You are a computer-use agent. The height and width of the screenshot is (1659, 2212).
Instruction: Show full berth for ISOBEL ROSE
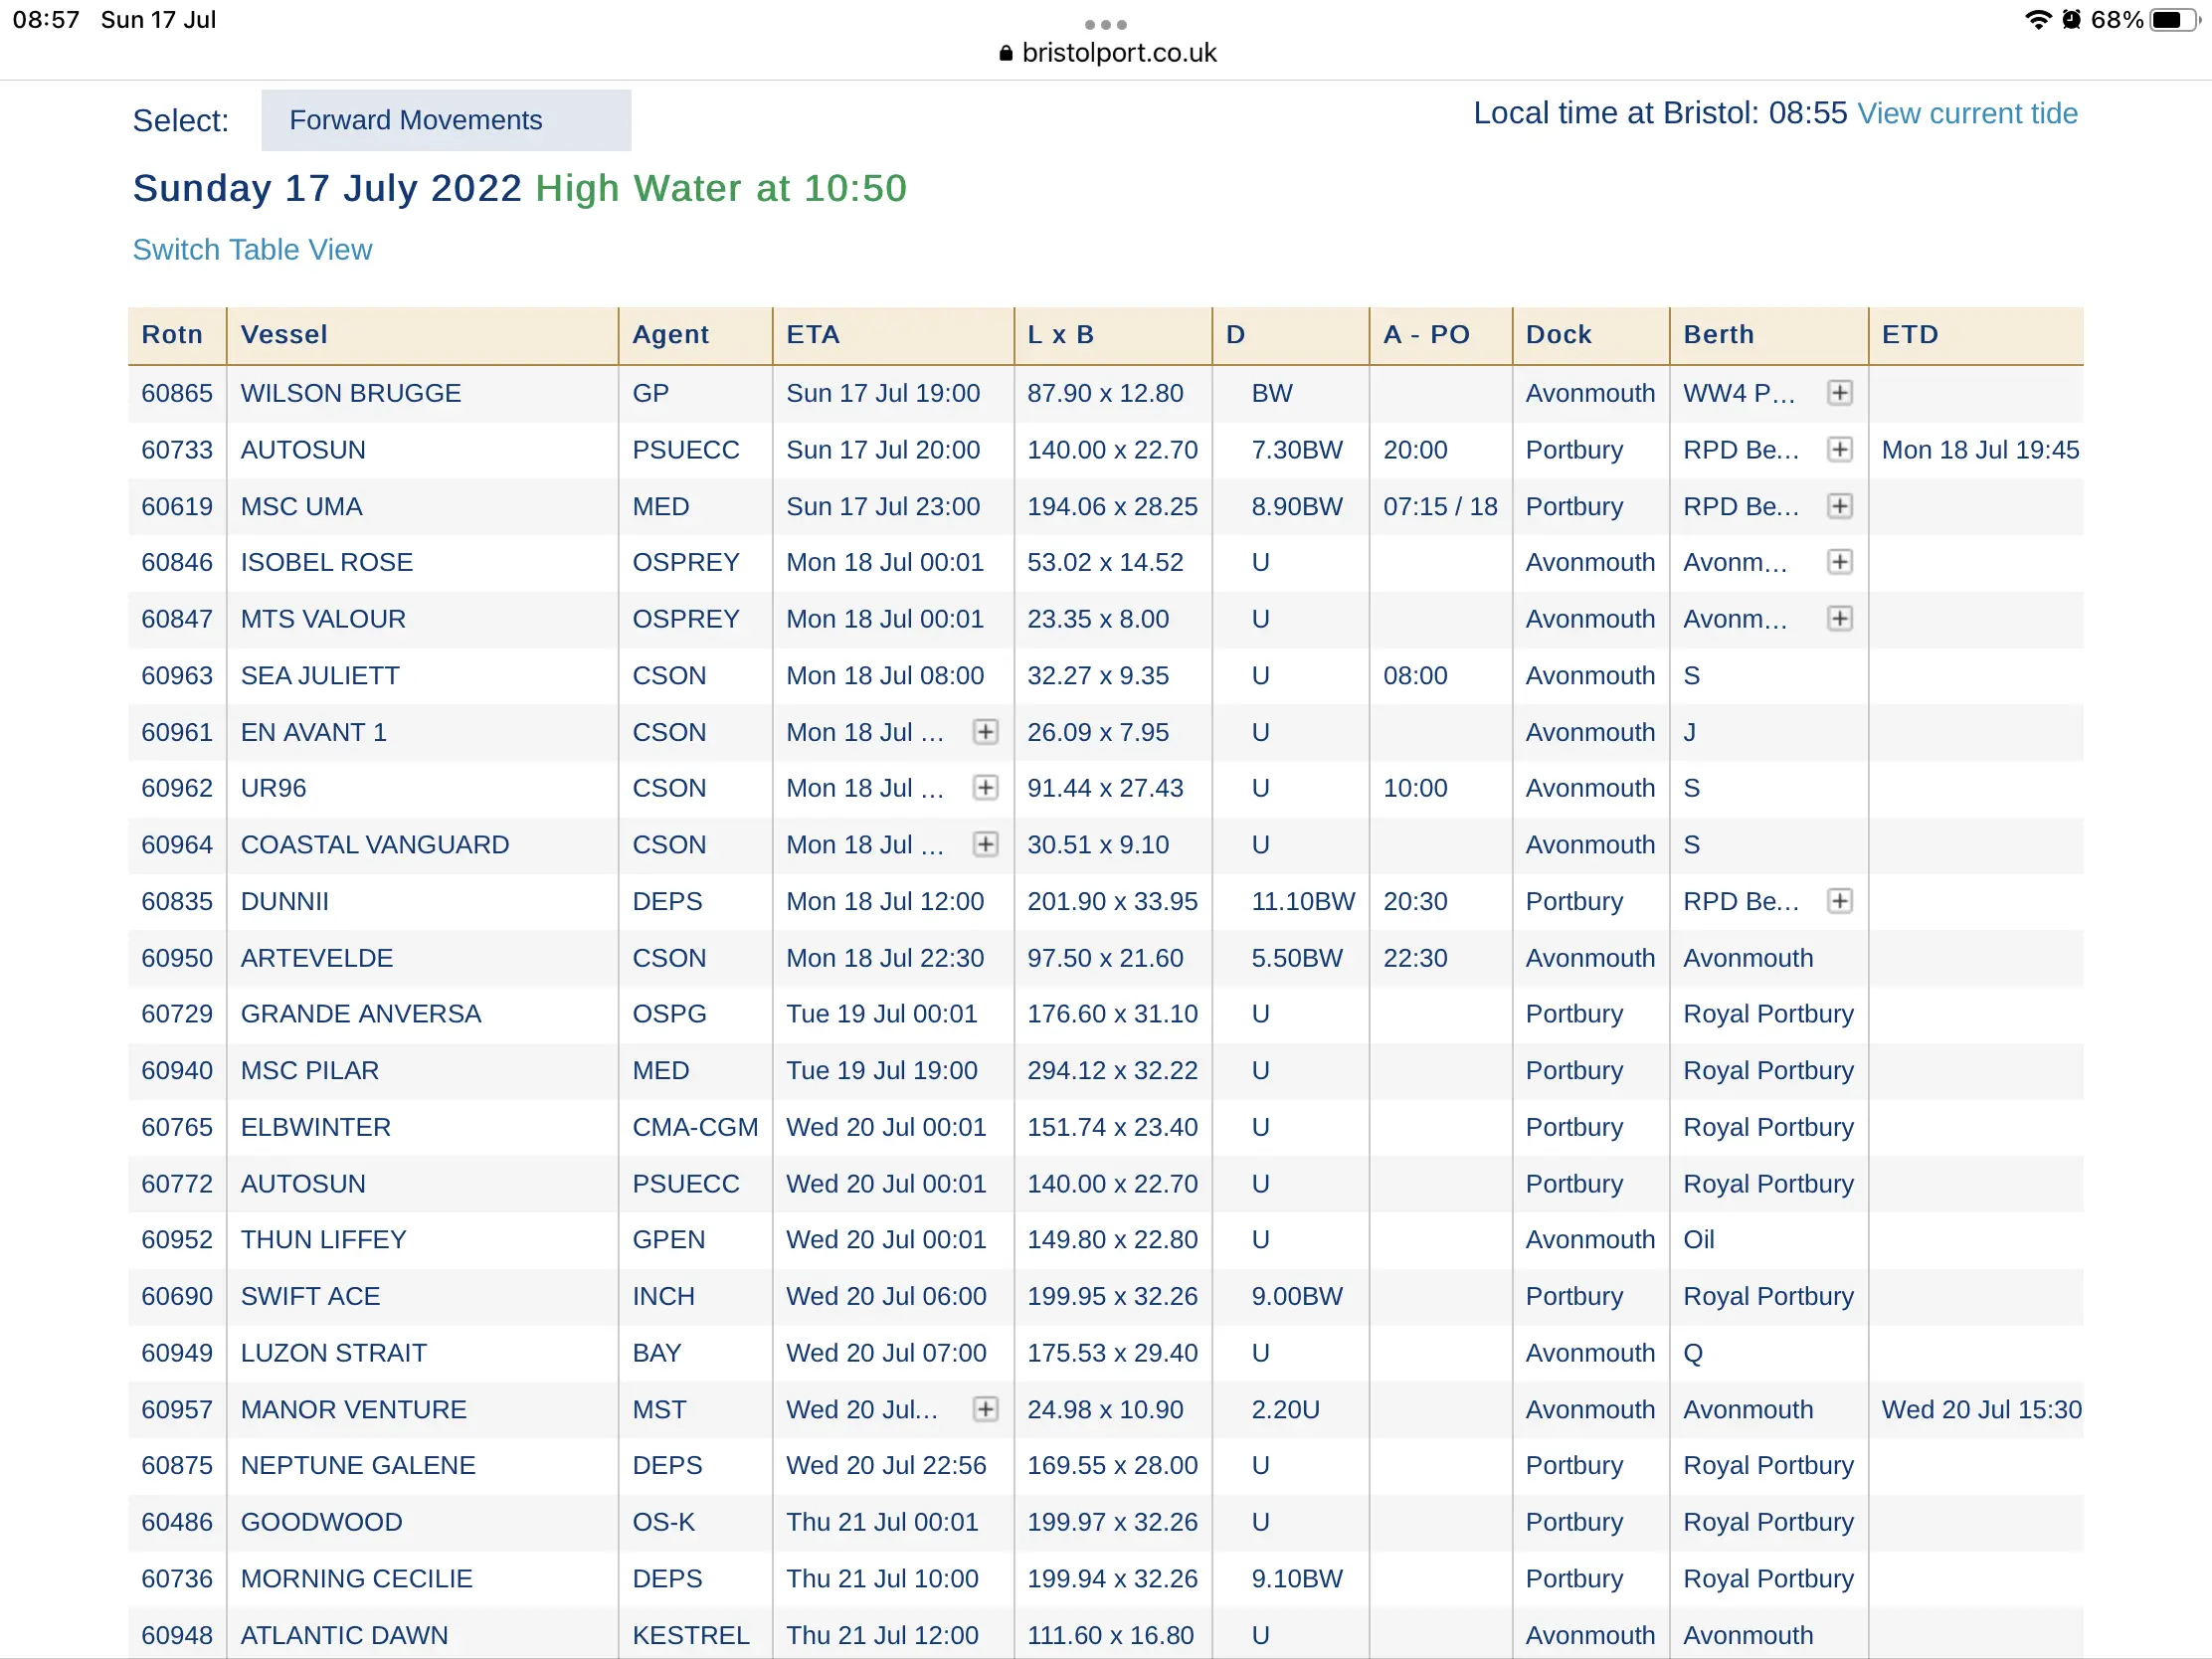coord(1839,562)
